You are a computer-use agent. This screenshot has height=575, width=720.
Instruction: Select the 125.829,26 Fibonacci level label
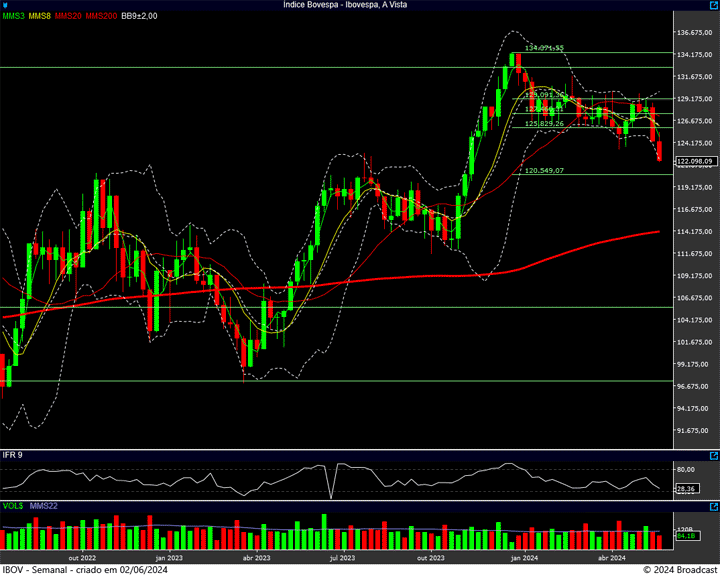click(x=545, y=123)
